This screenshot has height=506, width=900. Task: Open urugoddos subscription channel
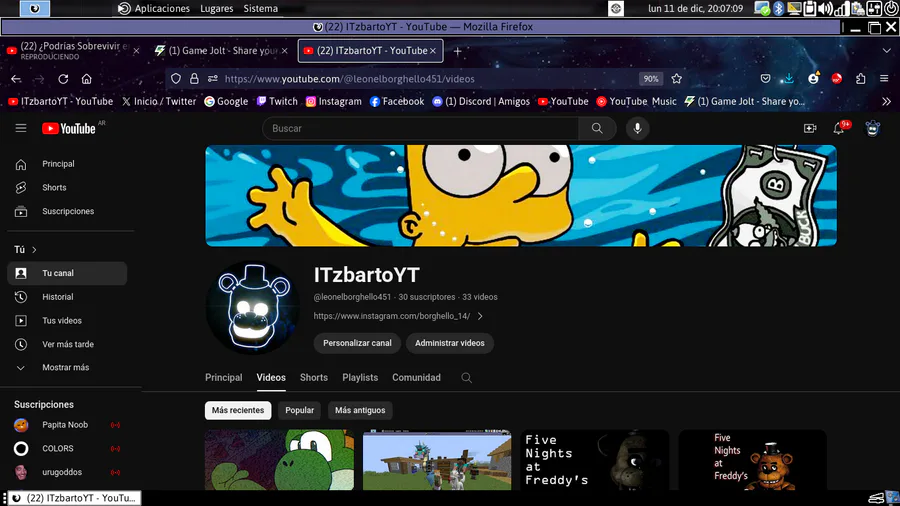(67, 472)
